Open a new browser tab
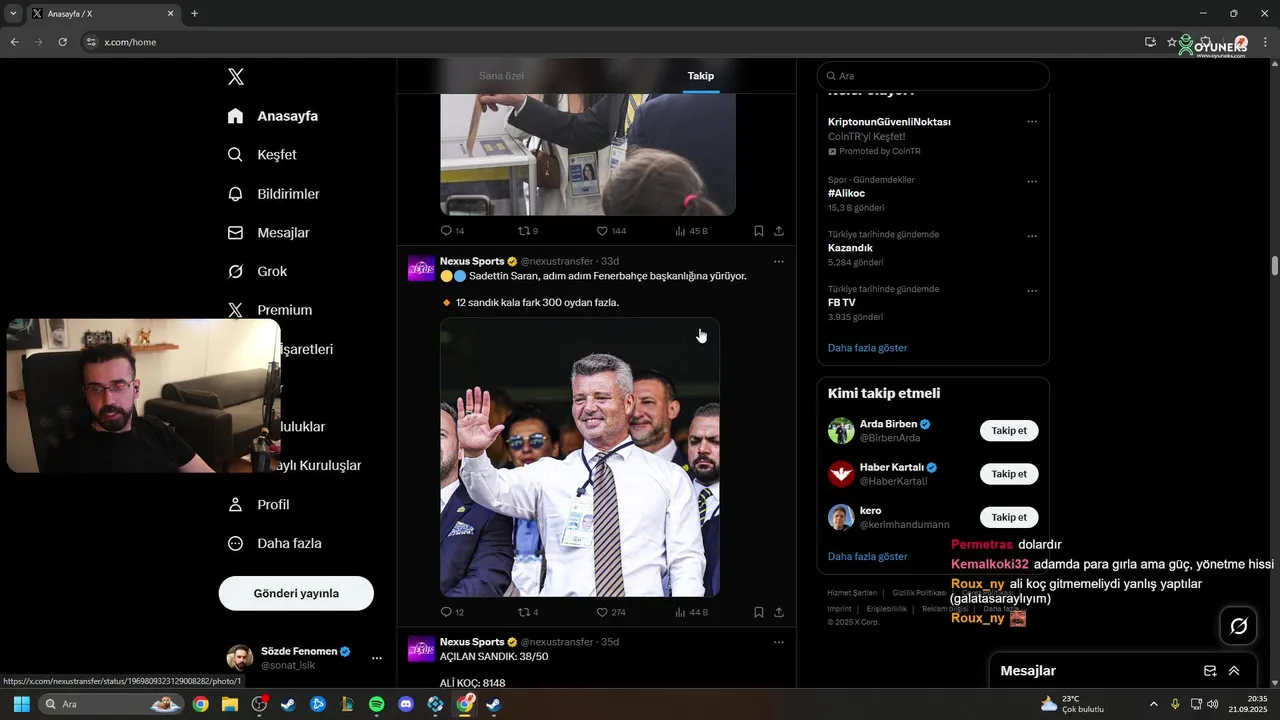Screen dimensions: 1280x720 [x=194, y=14]
